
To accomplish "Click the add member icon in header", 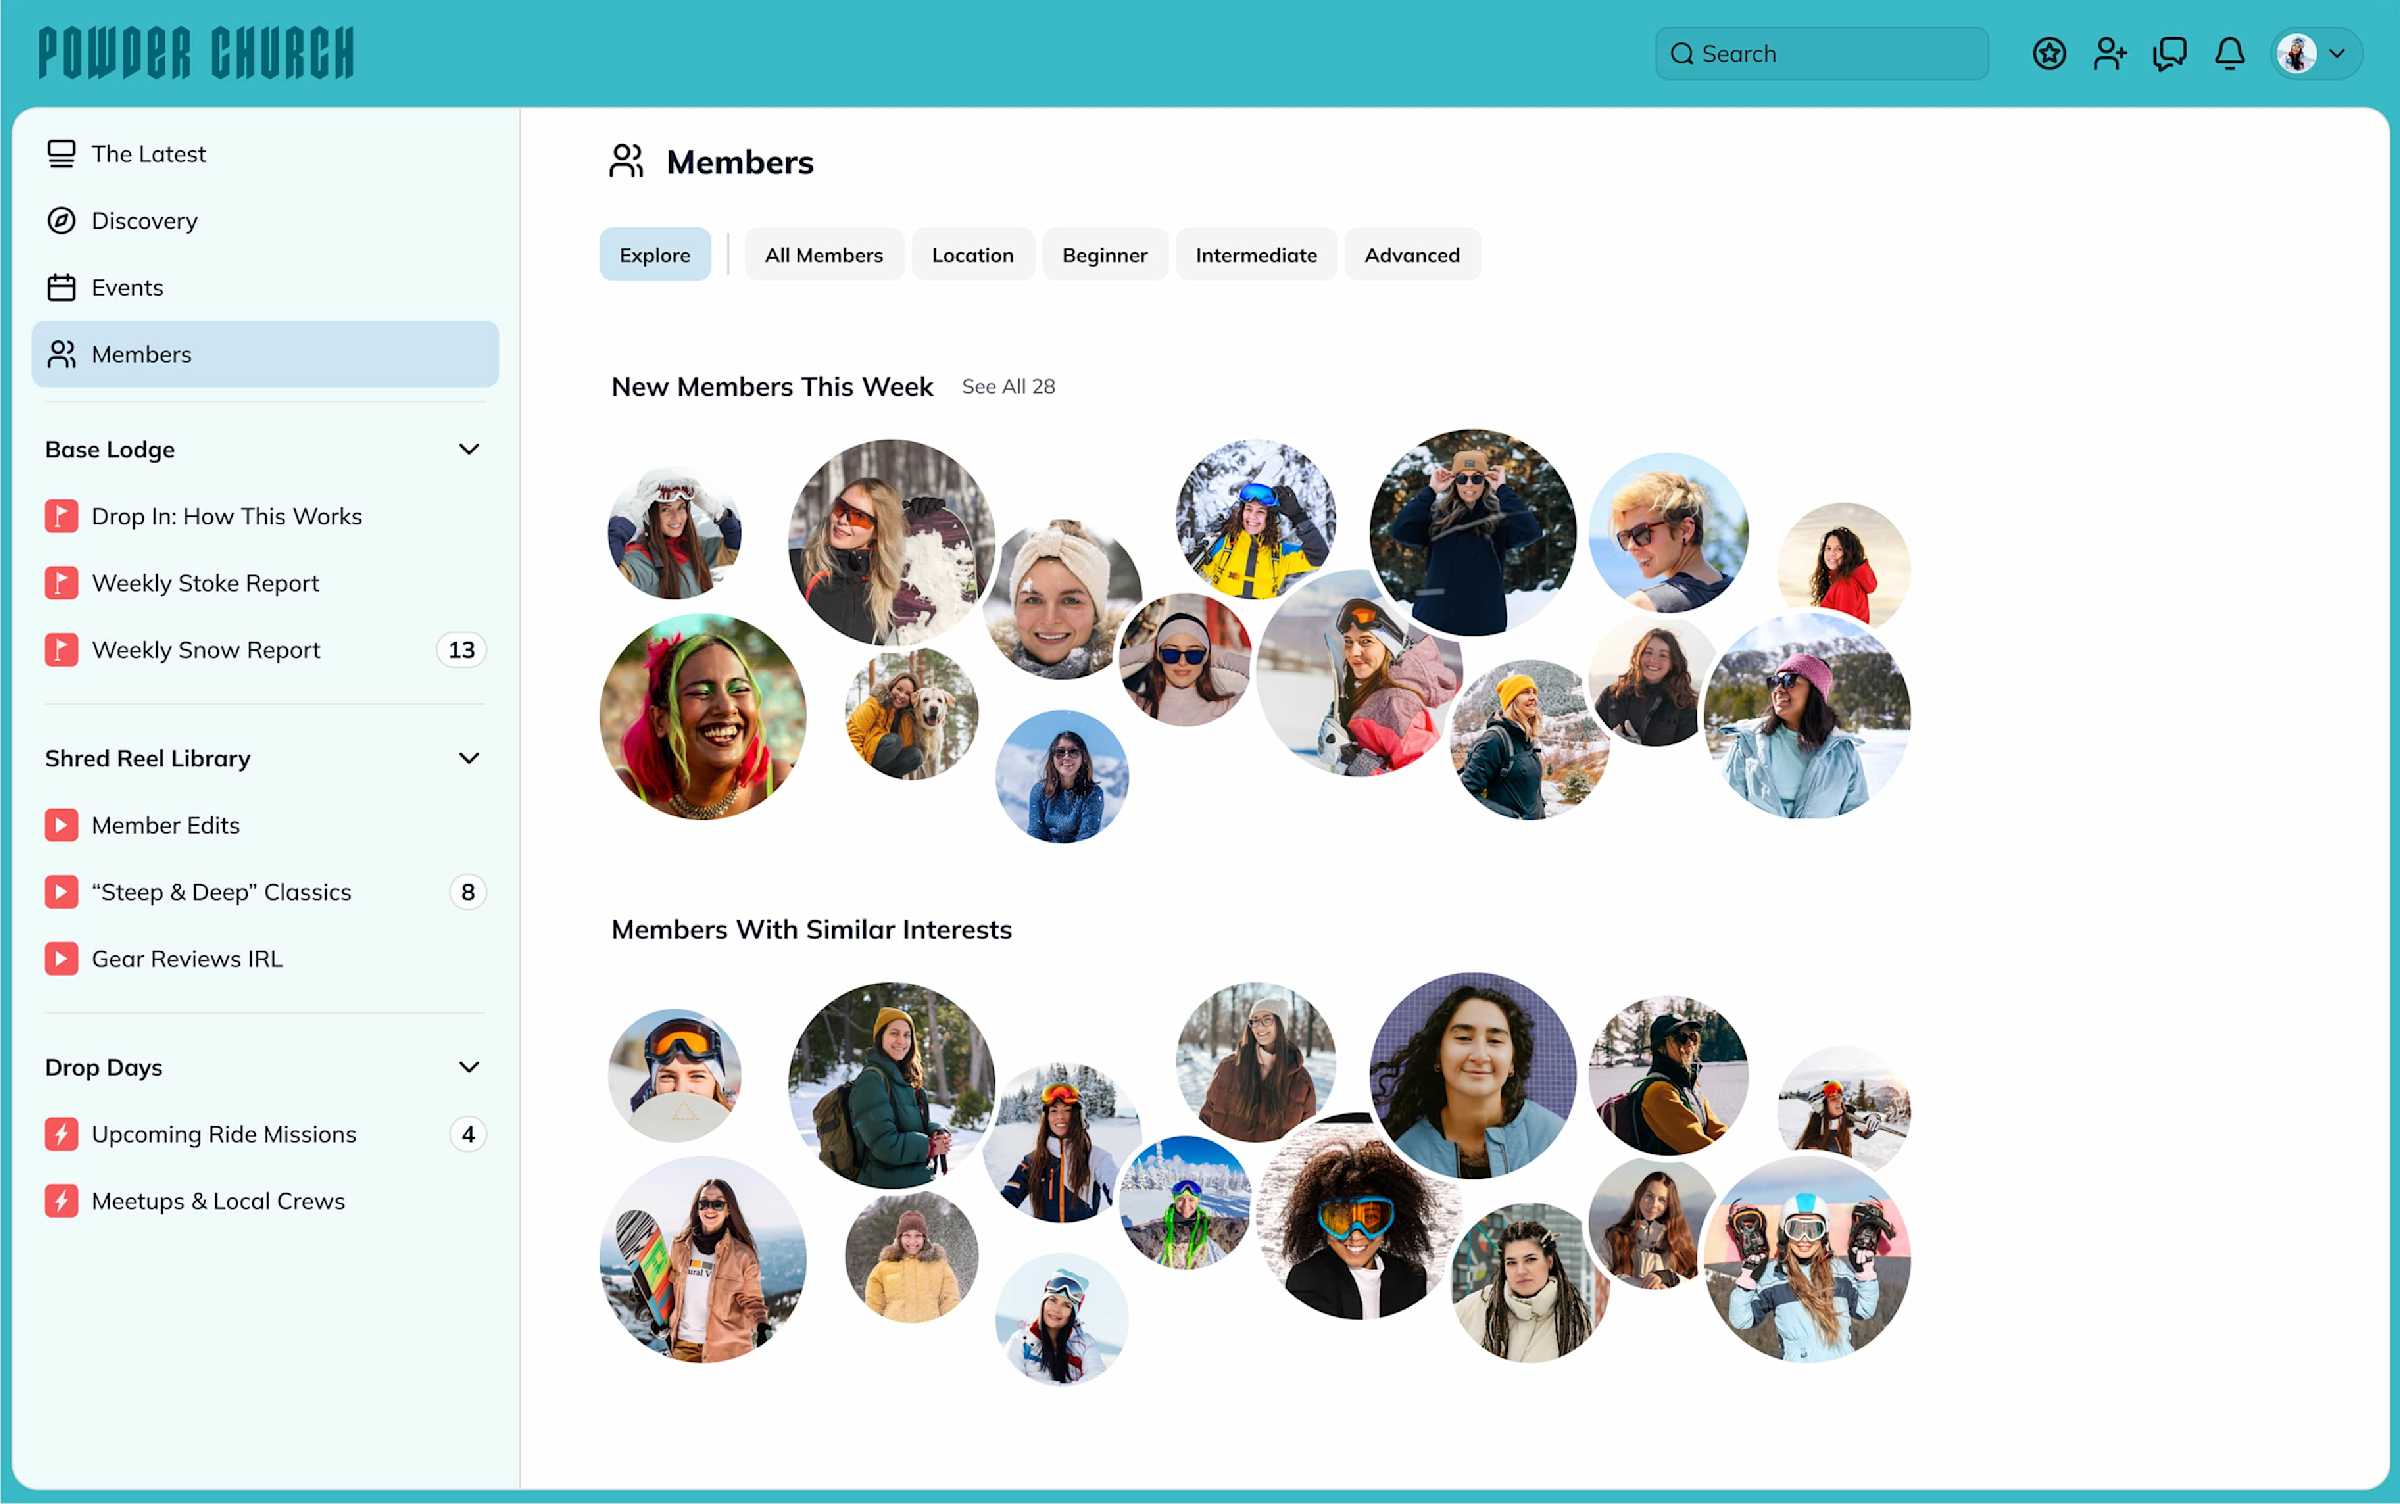I will point(2109,53).
